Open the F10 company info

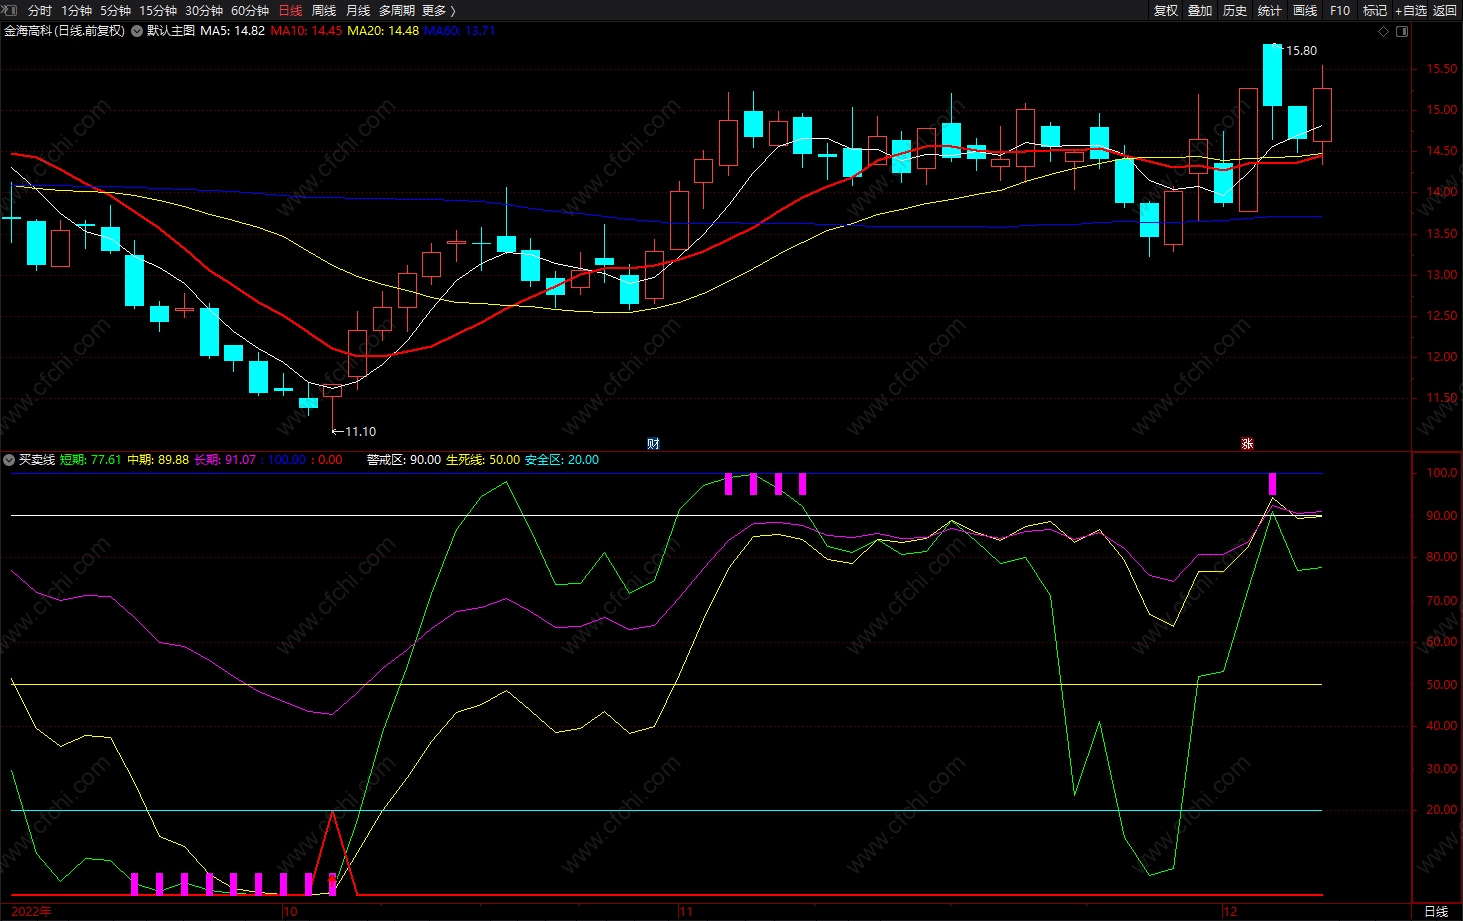click(x=1340, y=10)
